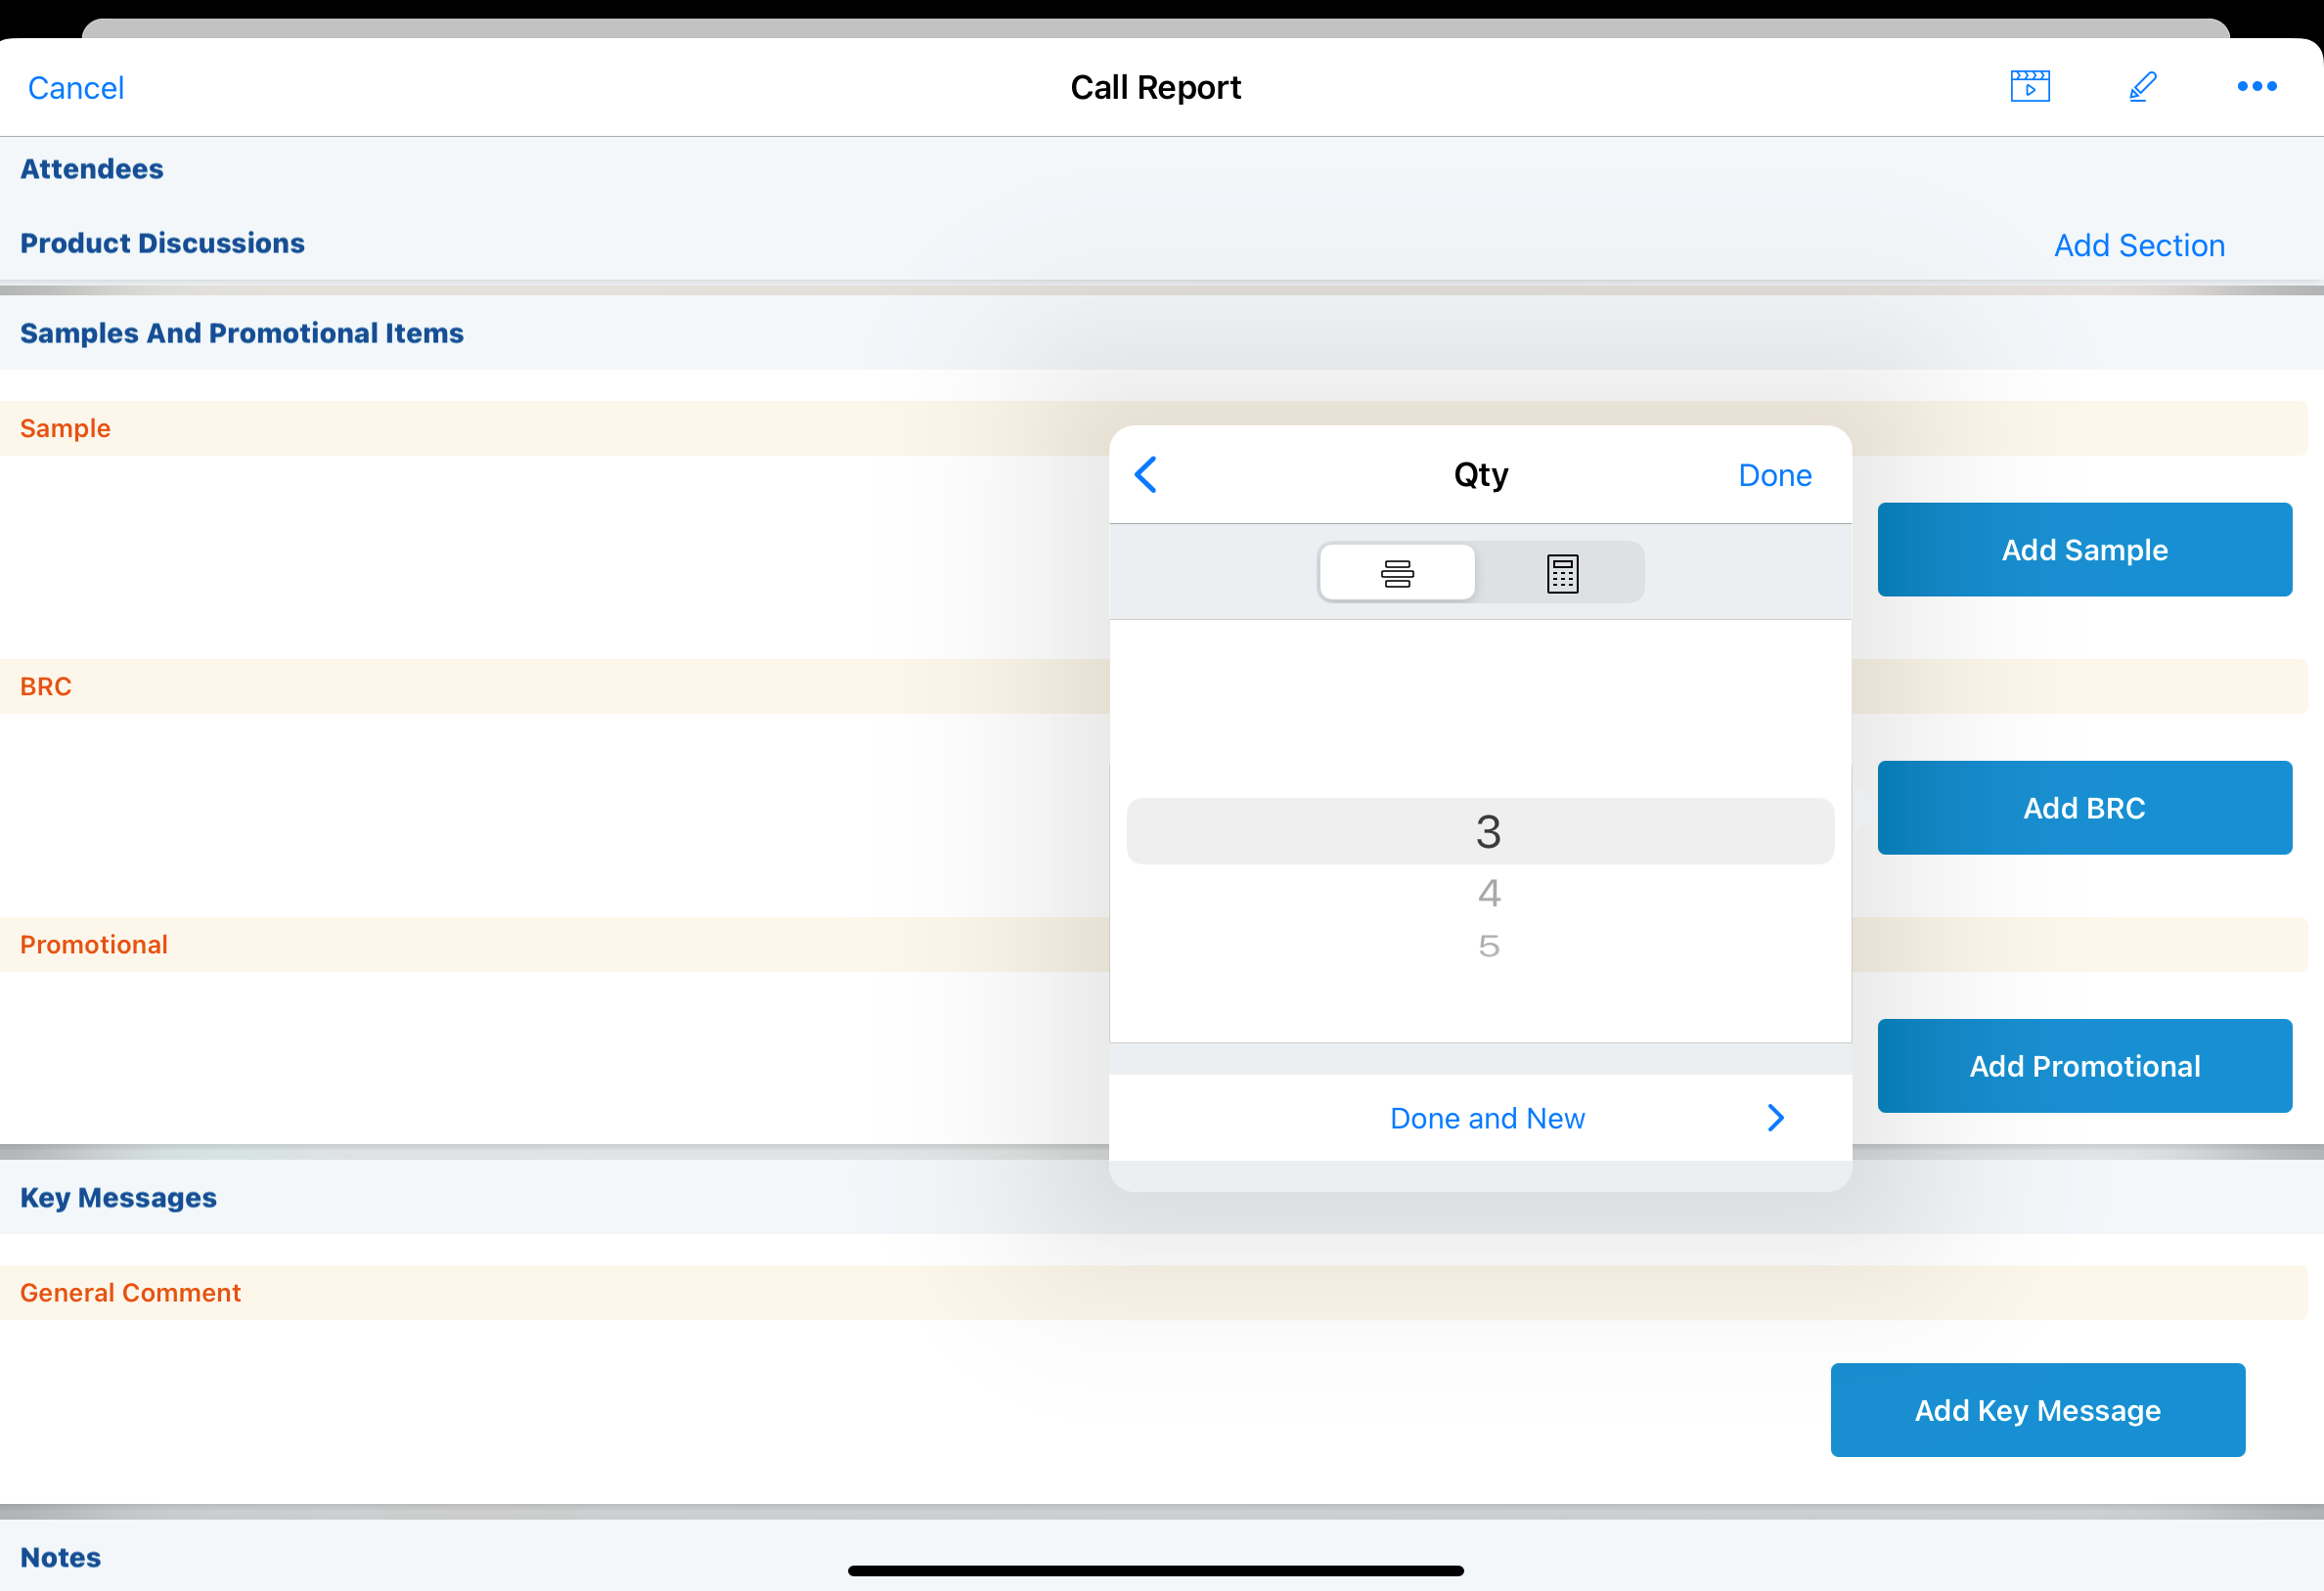Image resolution: width=2324 pixels, height=1591 pixels.
Task: Choose Done and New option
Action: point(1486,1118)
